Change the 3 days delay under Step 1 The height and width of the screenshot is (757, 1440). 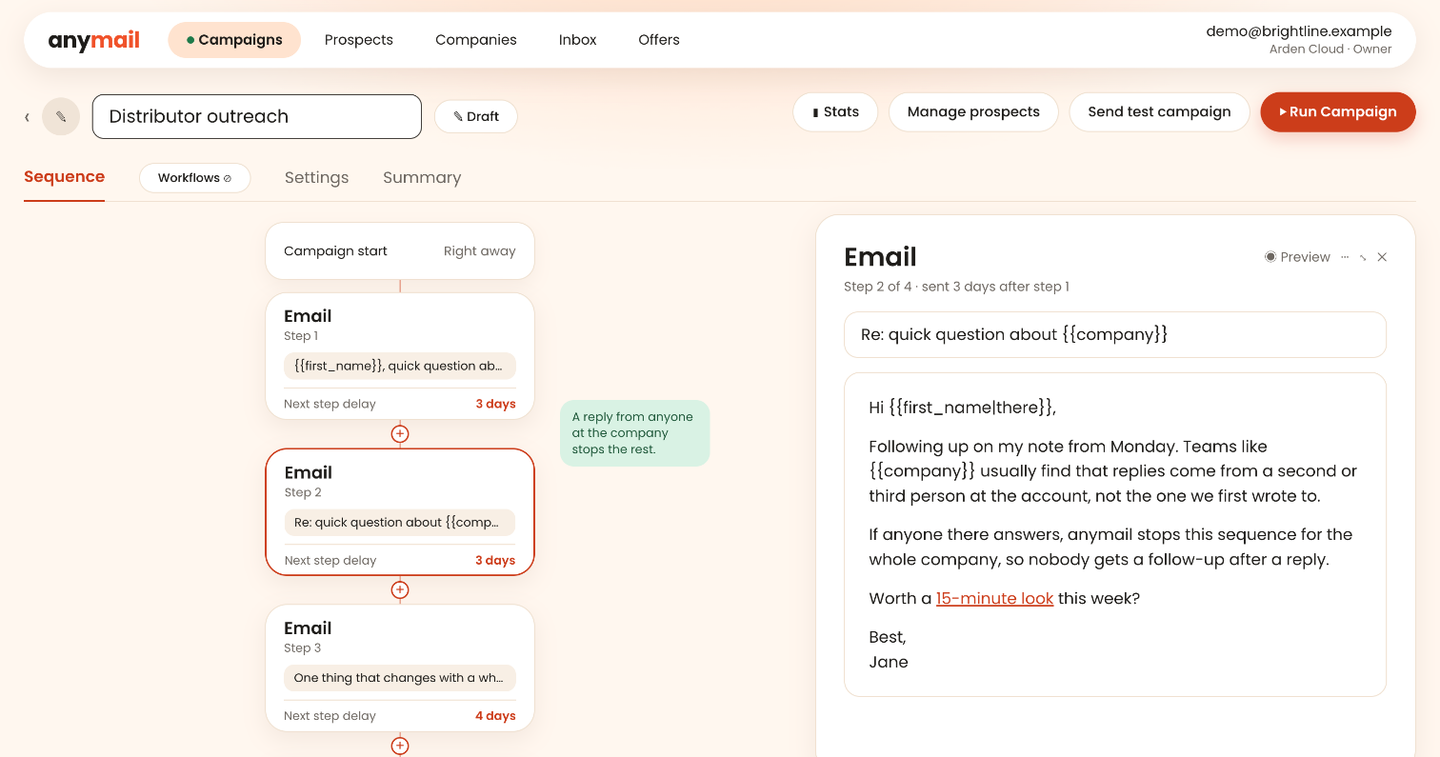495,404
